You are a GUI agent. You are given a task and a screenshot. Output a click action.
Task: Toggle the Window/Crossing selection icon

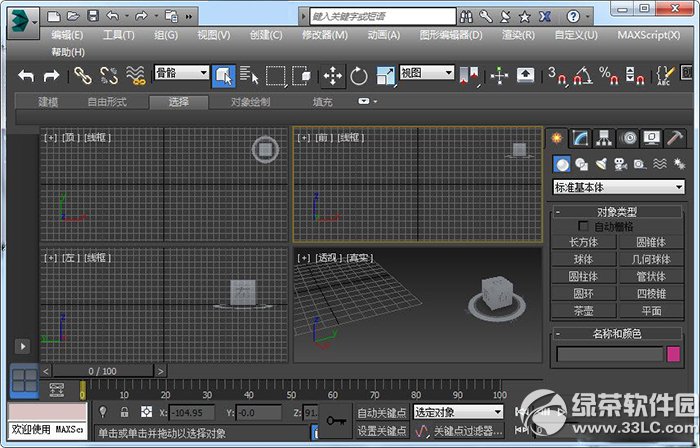(302, 75)
